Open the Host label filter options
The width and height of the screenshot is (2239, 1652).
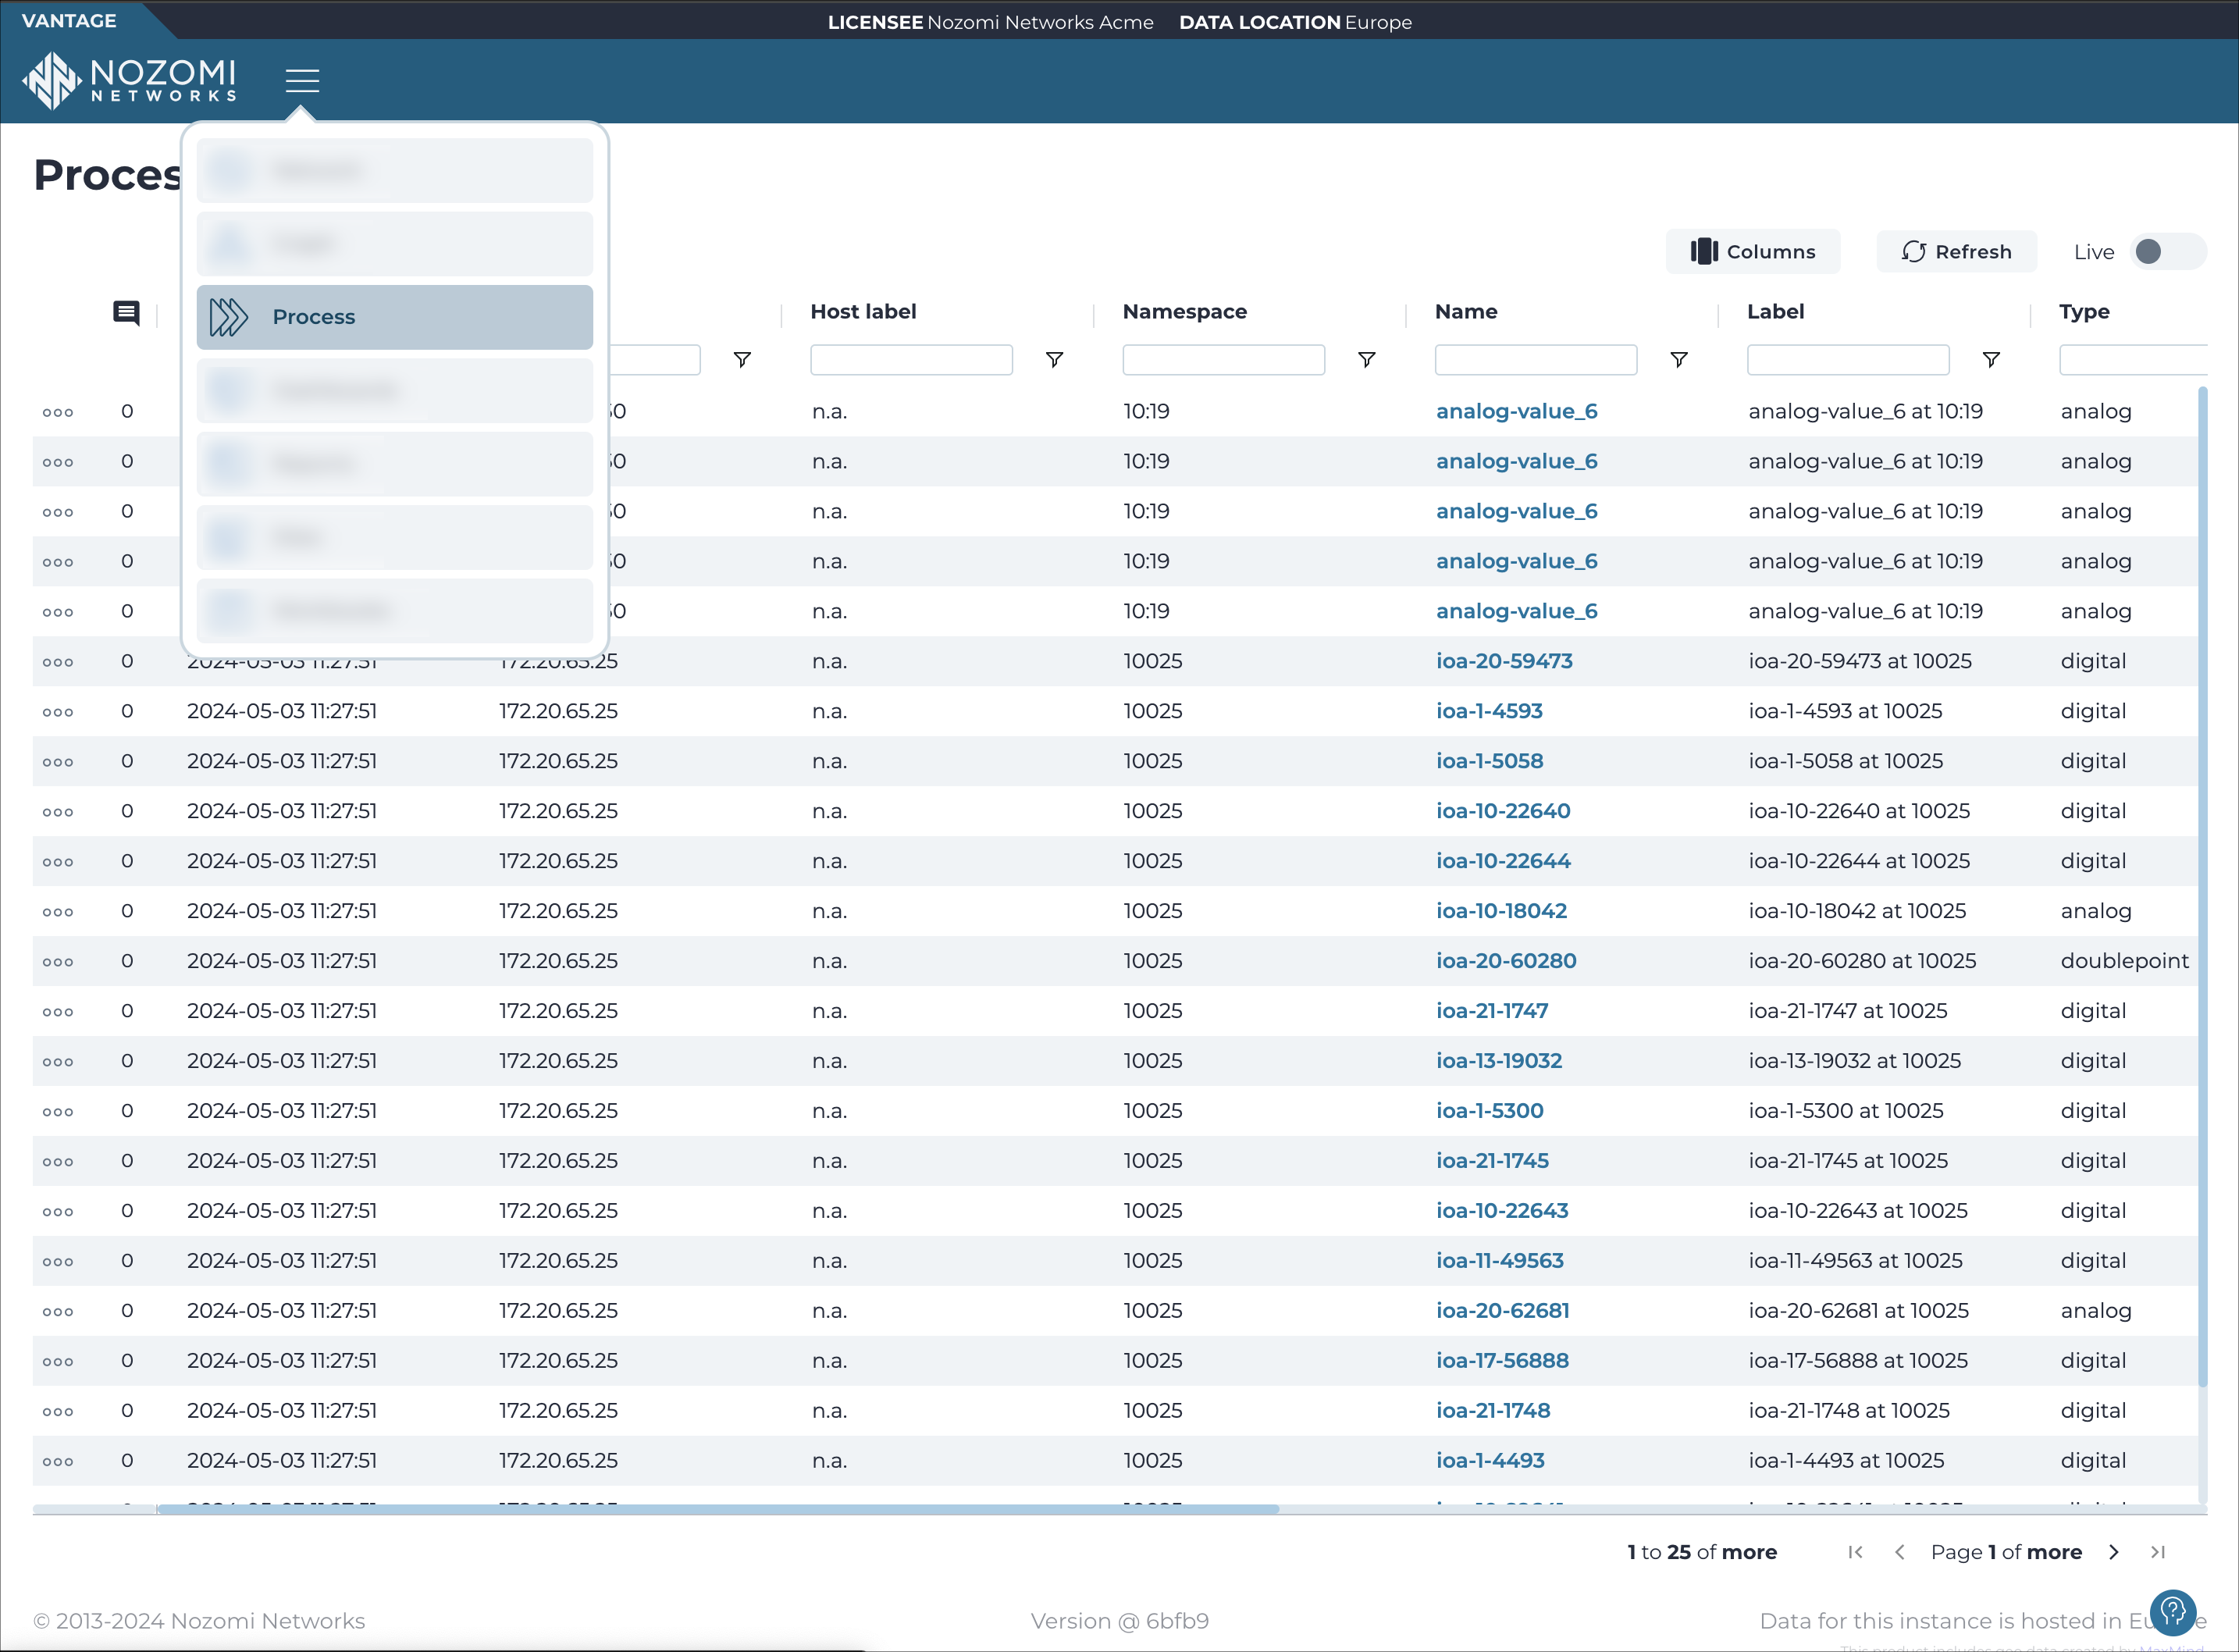coord(1054,360)
